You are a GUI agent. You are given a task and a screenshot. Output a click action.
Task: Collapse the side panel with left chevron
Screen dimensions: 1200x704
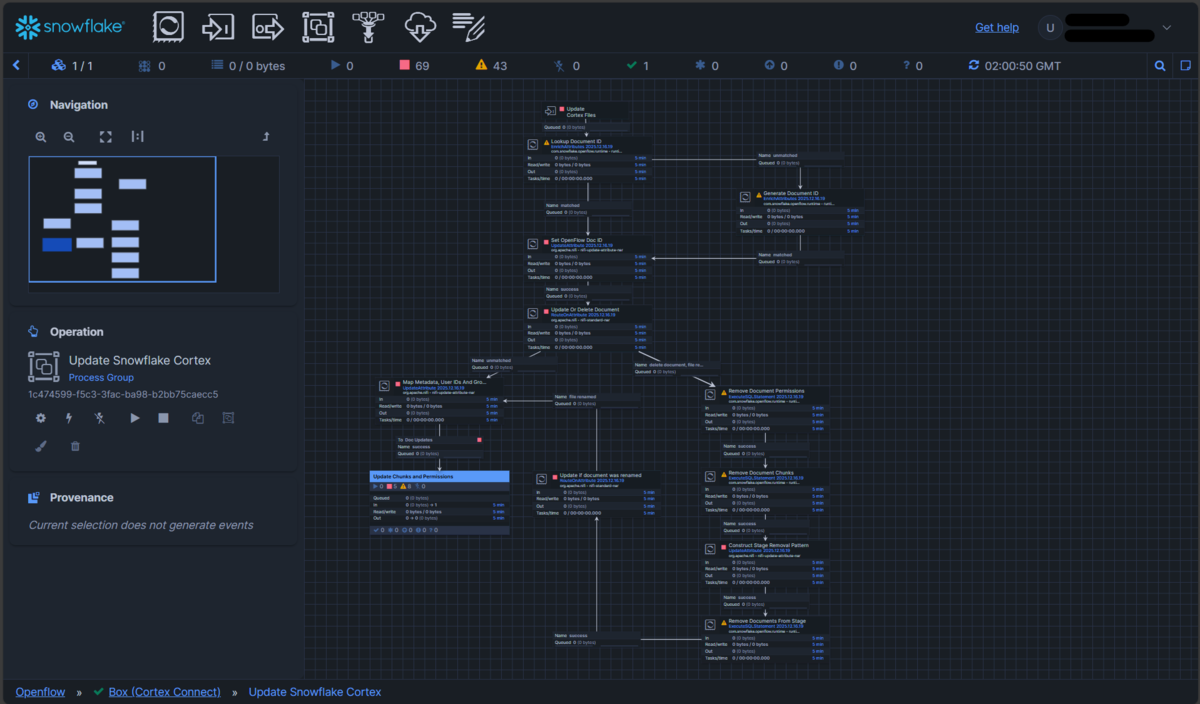point(16,66)
